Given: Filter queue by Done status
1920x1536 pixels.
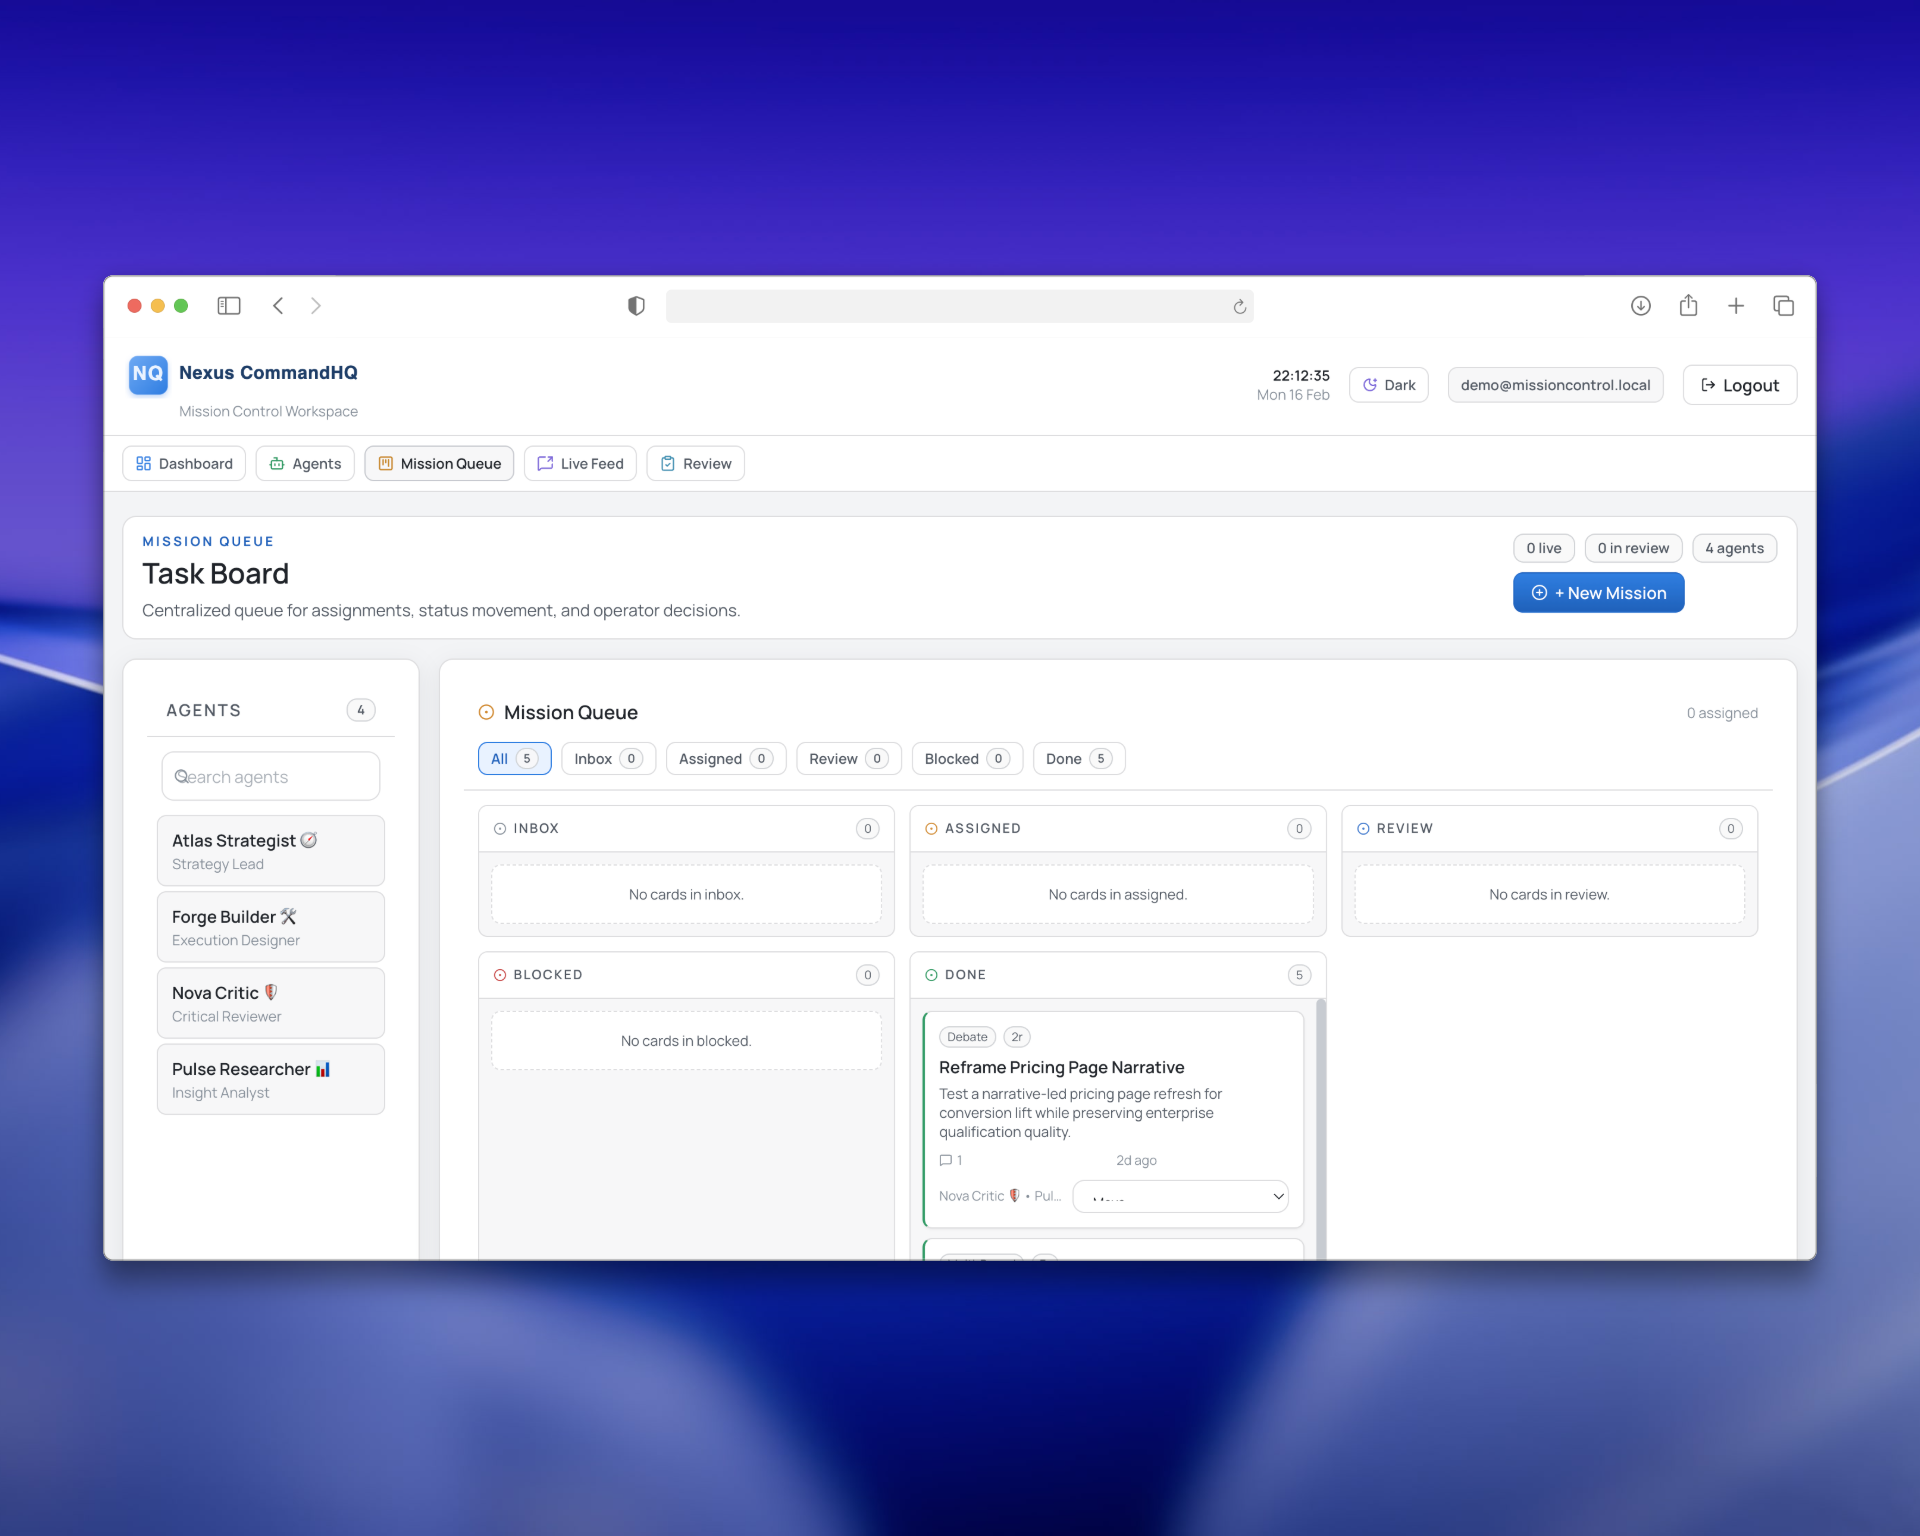Looking at the screenshot, I should tap(1078, 759).
